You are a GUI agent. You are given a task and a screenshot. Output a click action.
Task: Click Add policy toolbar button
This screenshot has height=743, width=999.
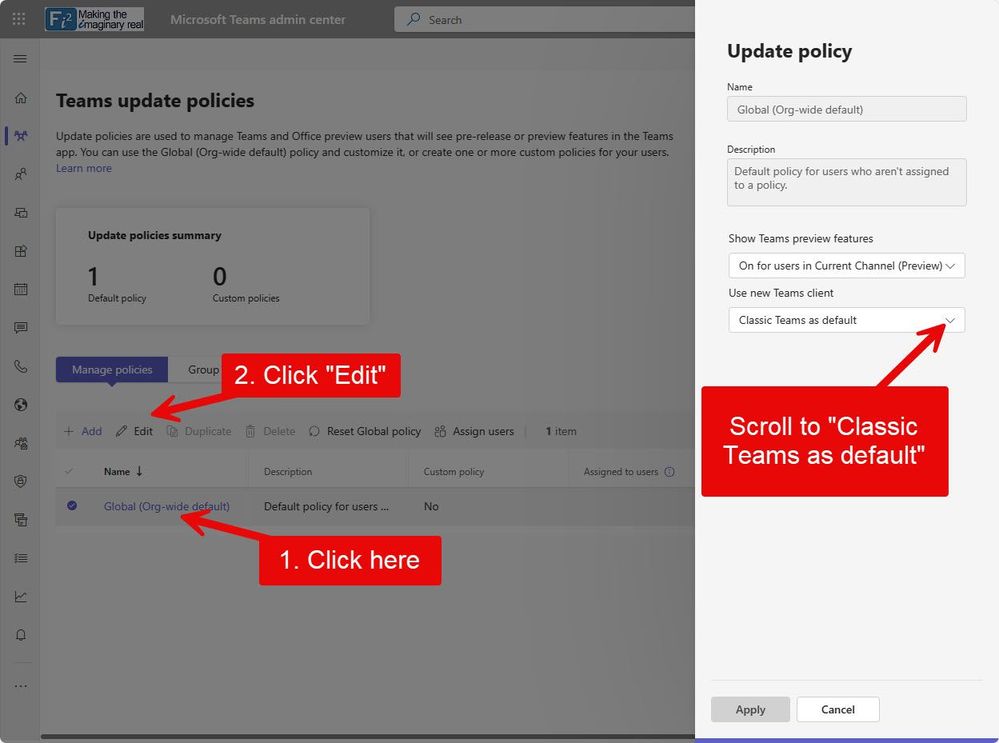pyautogui.click(x=83, y=431)
